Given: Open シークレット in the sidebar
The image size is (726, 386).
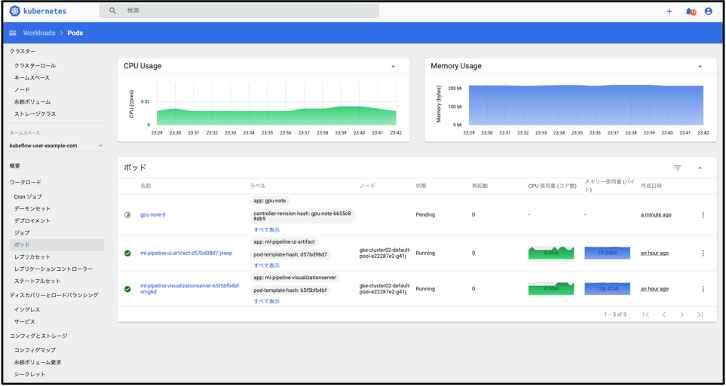Looking at the screenshot, I should (30, 374).
